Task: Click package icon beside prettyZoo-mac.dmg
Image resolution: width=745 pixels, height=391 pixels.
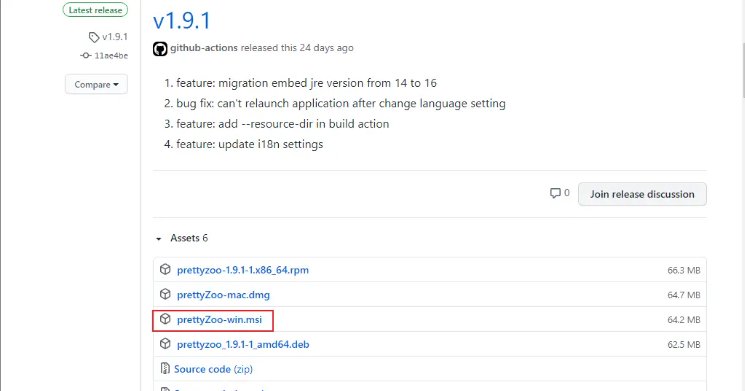Action: (165, 294)
